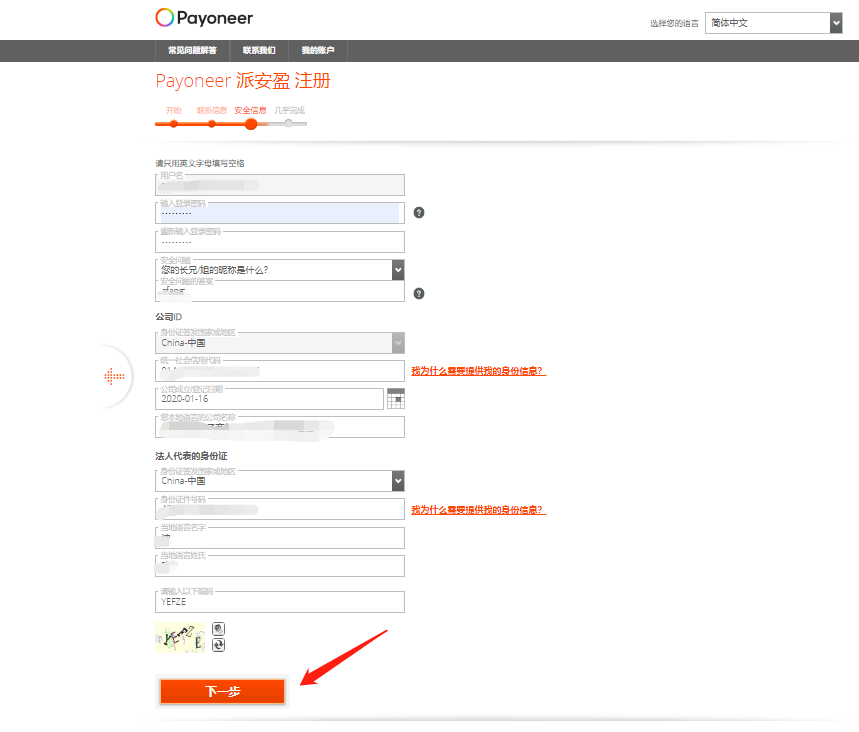This screenshot has width=859, height=732.
Task: Click the 请只用英文字母填写空格 instruction text
Action: [x=200, y=163]
